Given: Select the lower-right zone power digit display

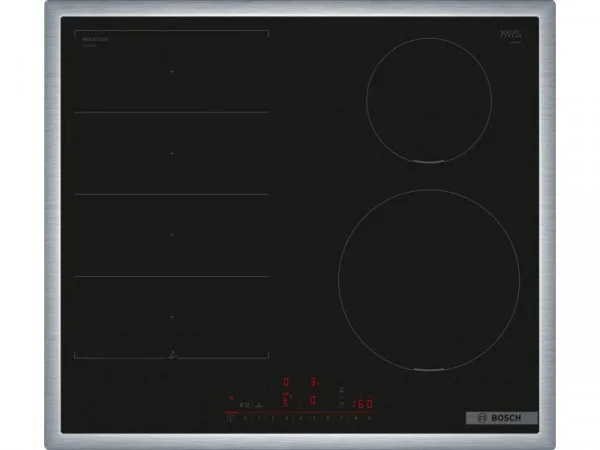Looking at the screenshot, I should (313, 401).
